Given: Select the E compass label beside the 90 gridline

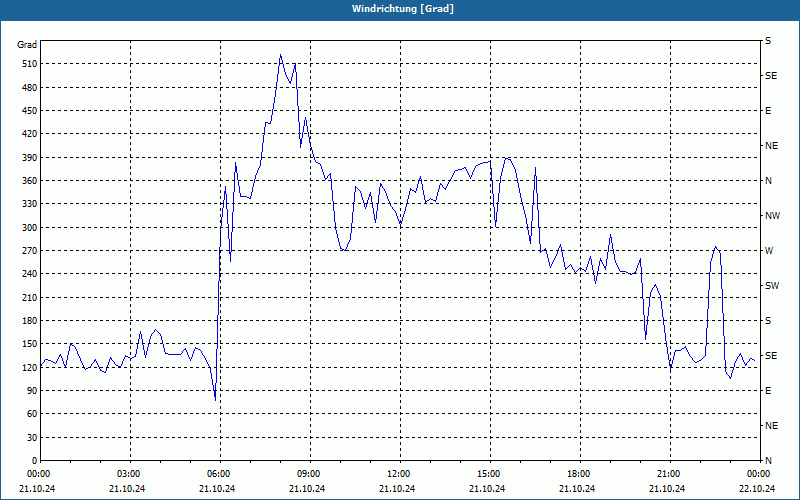Looking at the screenshot, I should tap(768, 391).
